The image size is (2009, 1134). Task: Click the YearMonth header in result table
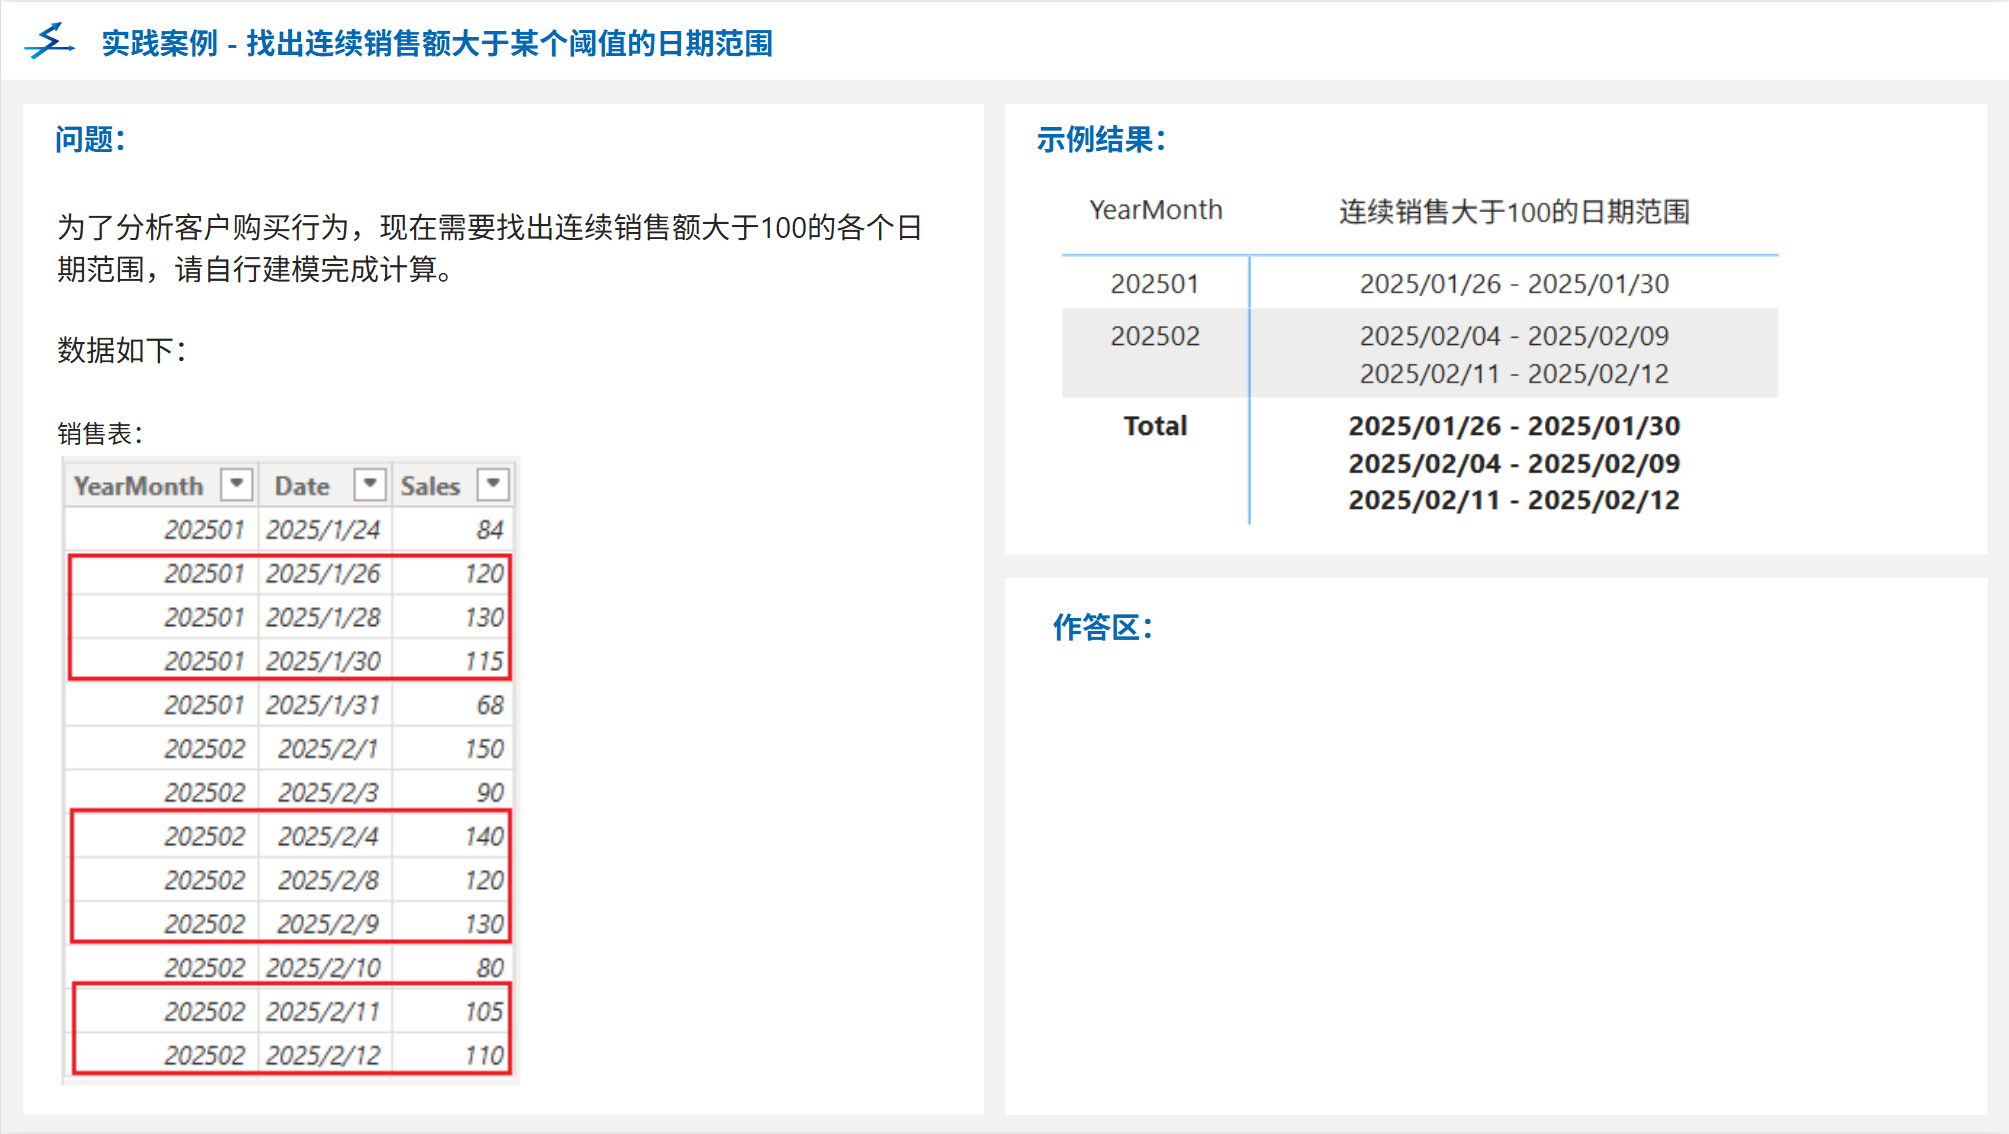(x=1155, y=210)
